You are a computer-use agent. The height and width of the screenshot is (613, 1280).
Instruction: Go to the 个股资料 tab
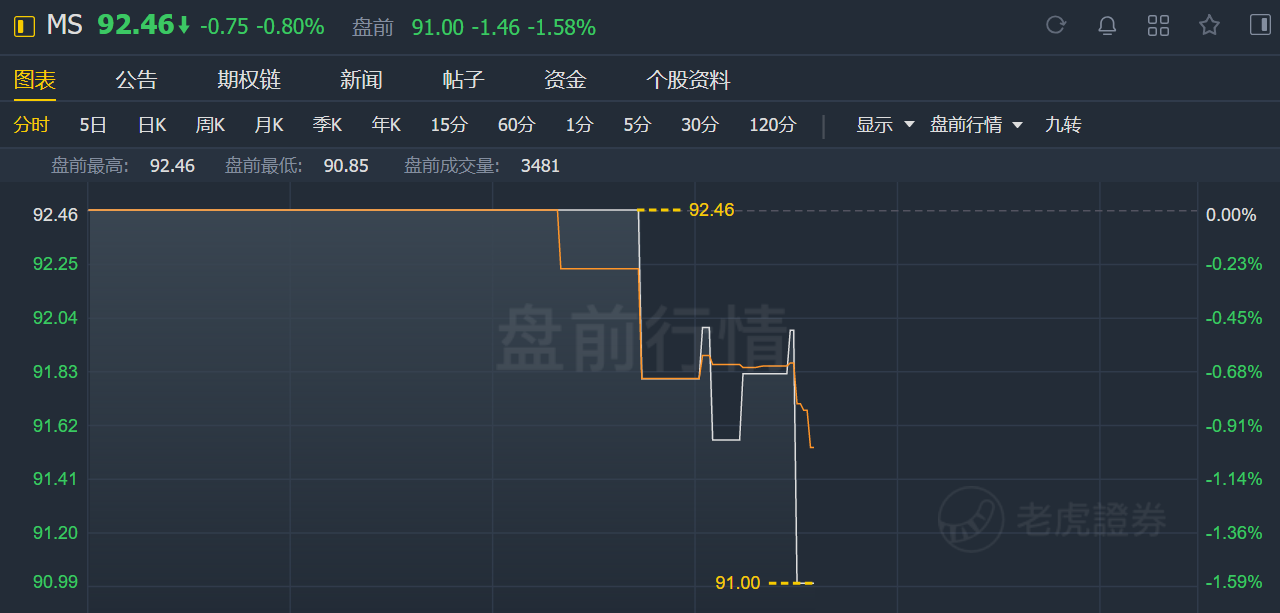(x=688, y=80)
